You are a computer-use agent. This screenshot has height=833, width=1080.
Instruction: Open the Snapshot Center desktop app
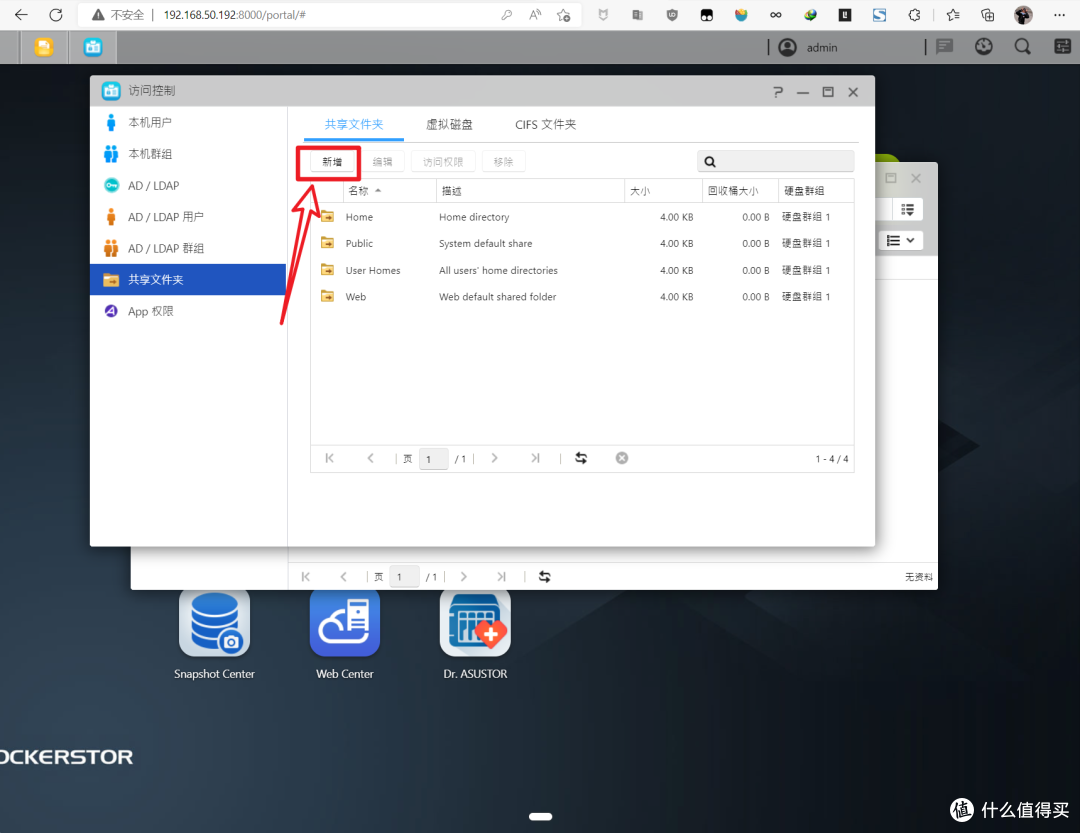coord(214,621)
